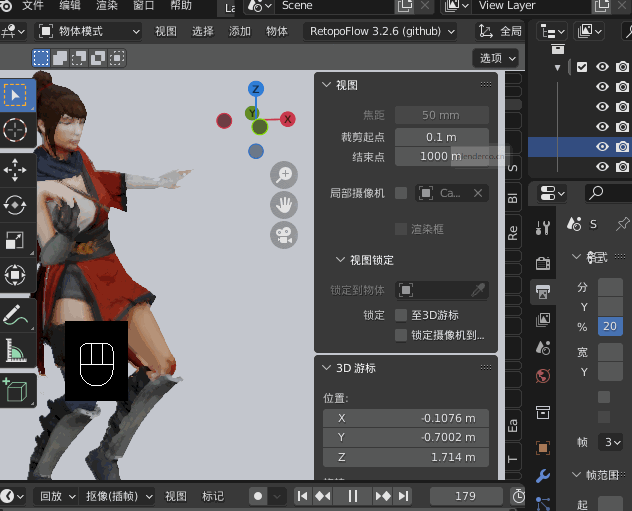Toggle auto keying record button
The width and height of the screenshot is (632, 511).
pyautogui.click(x=258, y=496)
